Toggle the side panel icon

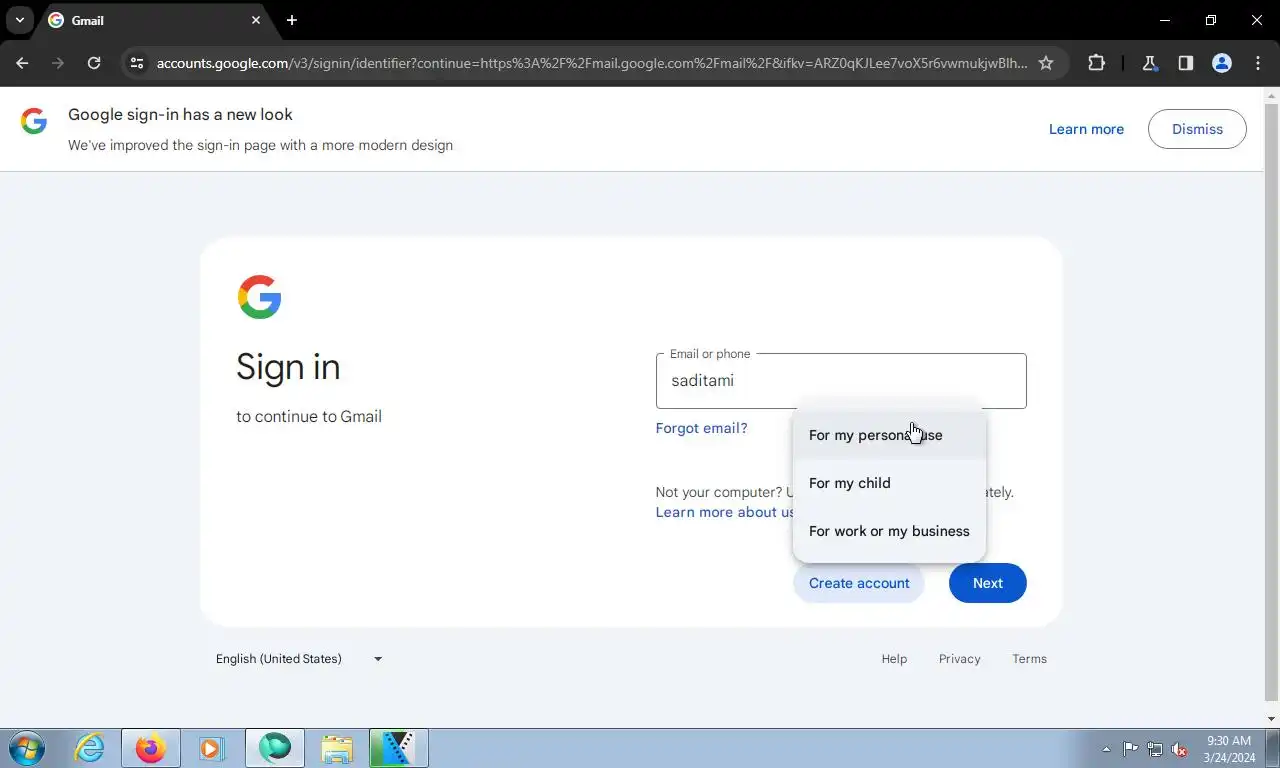pyautogui.click(x=1186, y=63)
